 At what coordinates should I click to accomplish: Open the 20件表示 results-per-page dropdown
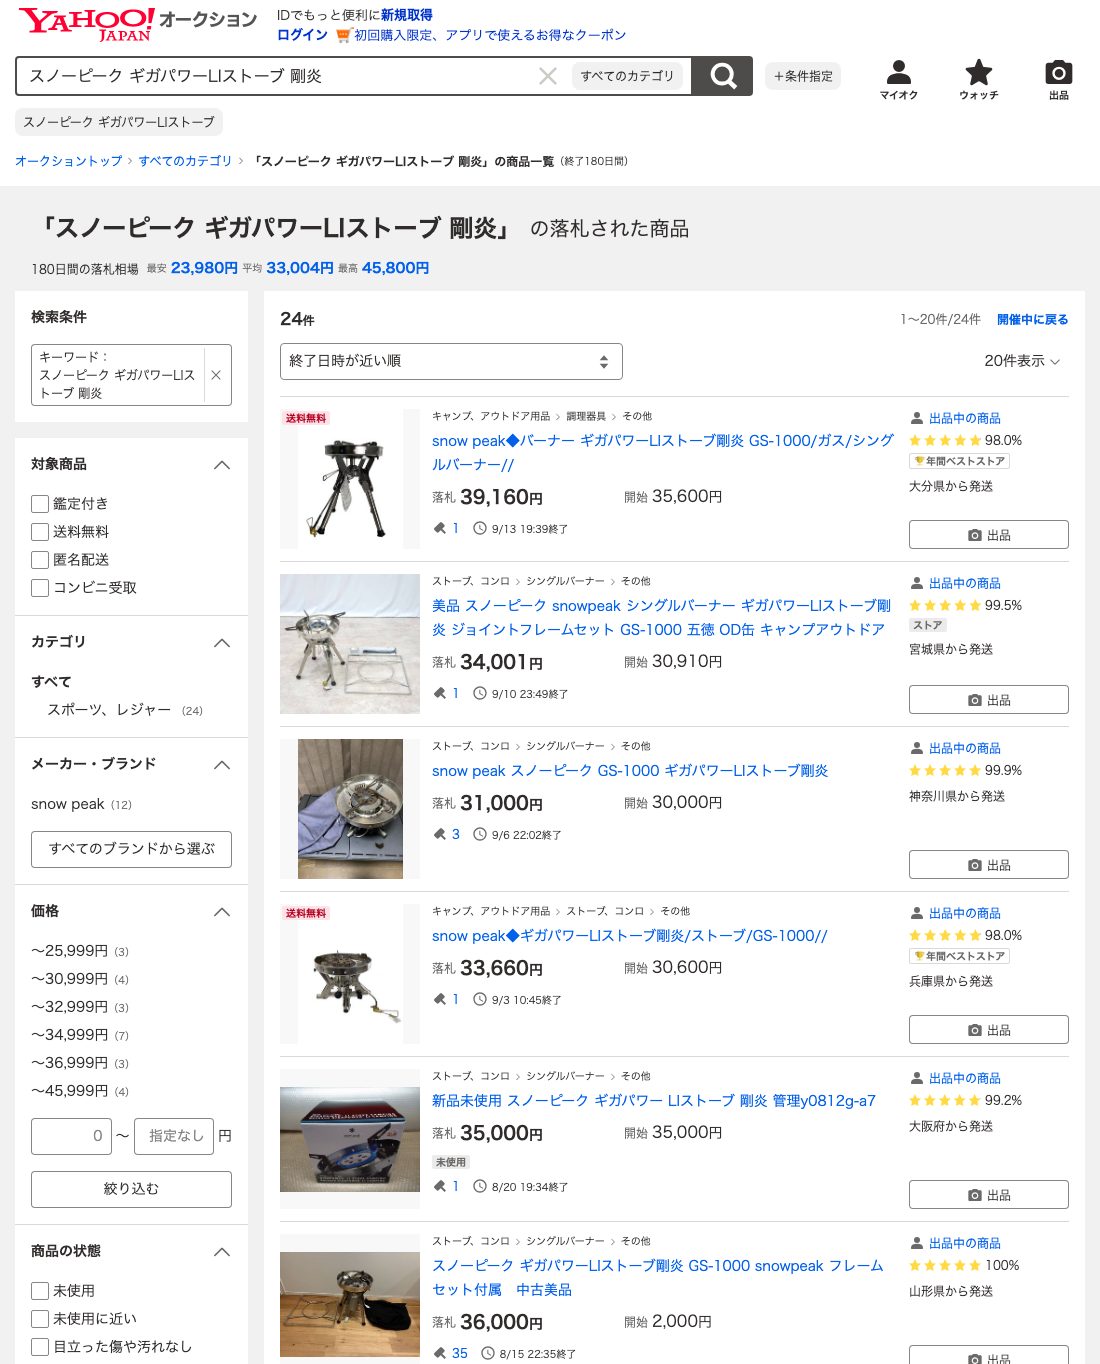[1022, 361]
